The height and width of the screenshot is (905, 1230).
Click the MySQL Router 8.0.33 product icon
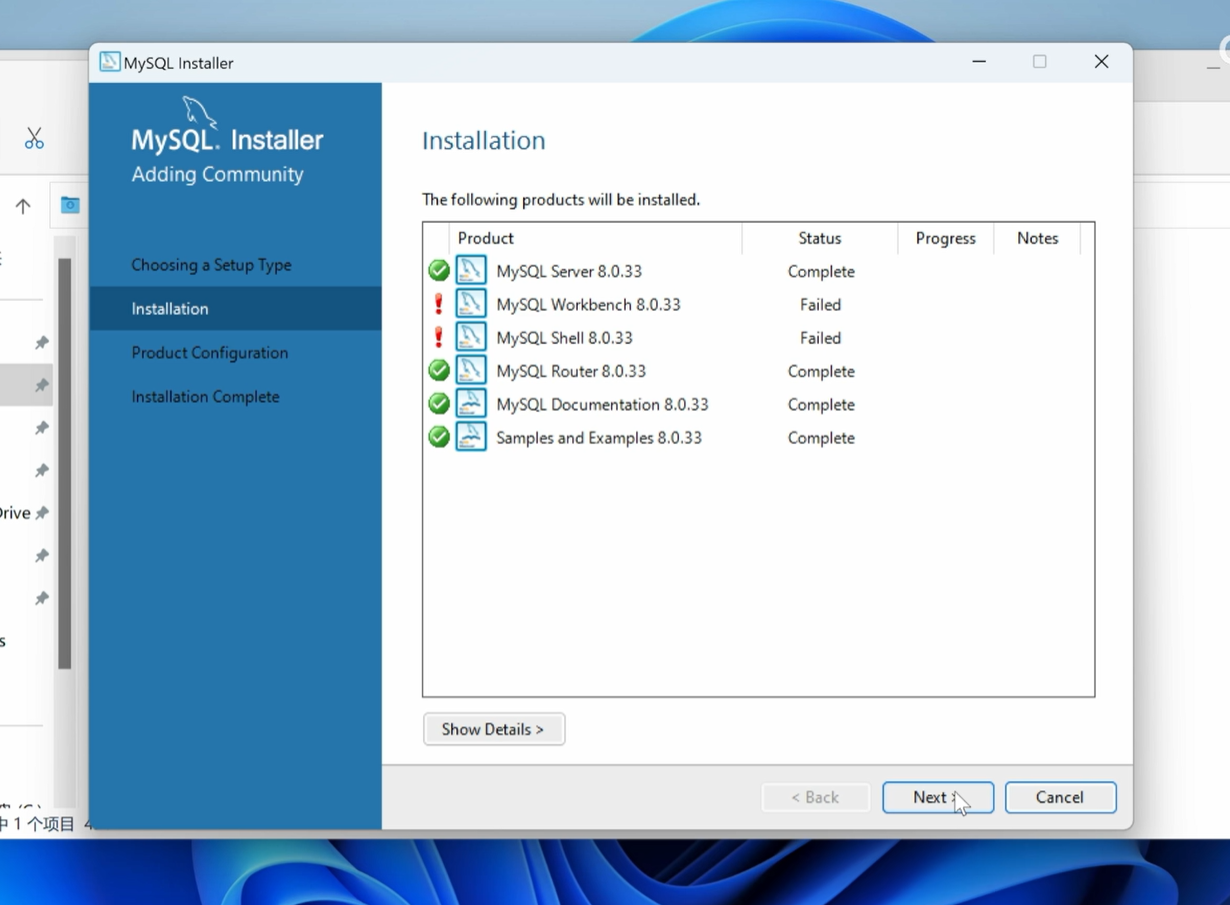471,371
